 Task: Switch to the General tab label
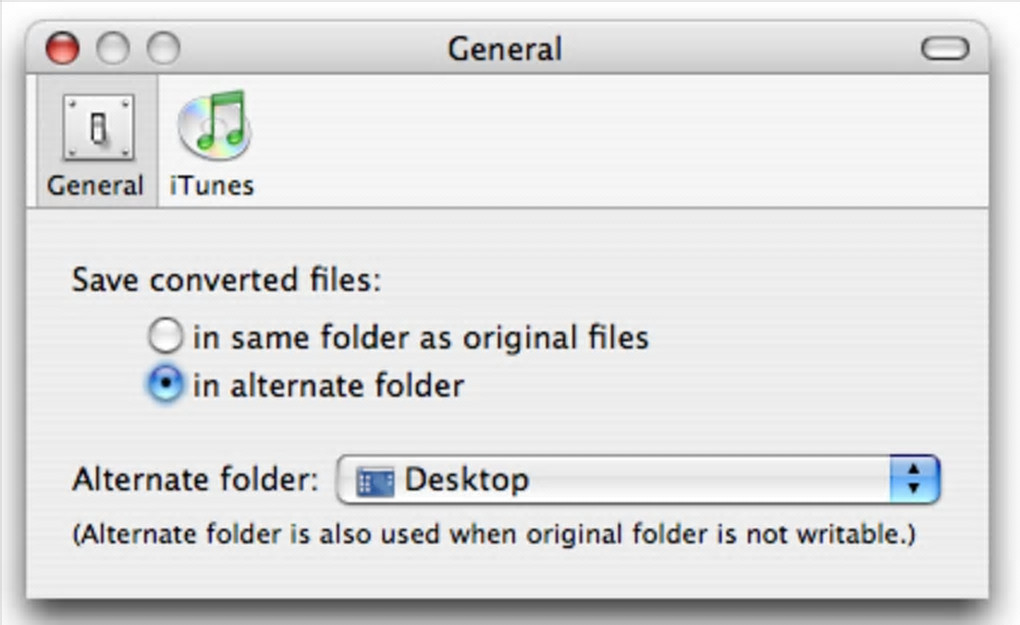[x=95, y=186]
